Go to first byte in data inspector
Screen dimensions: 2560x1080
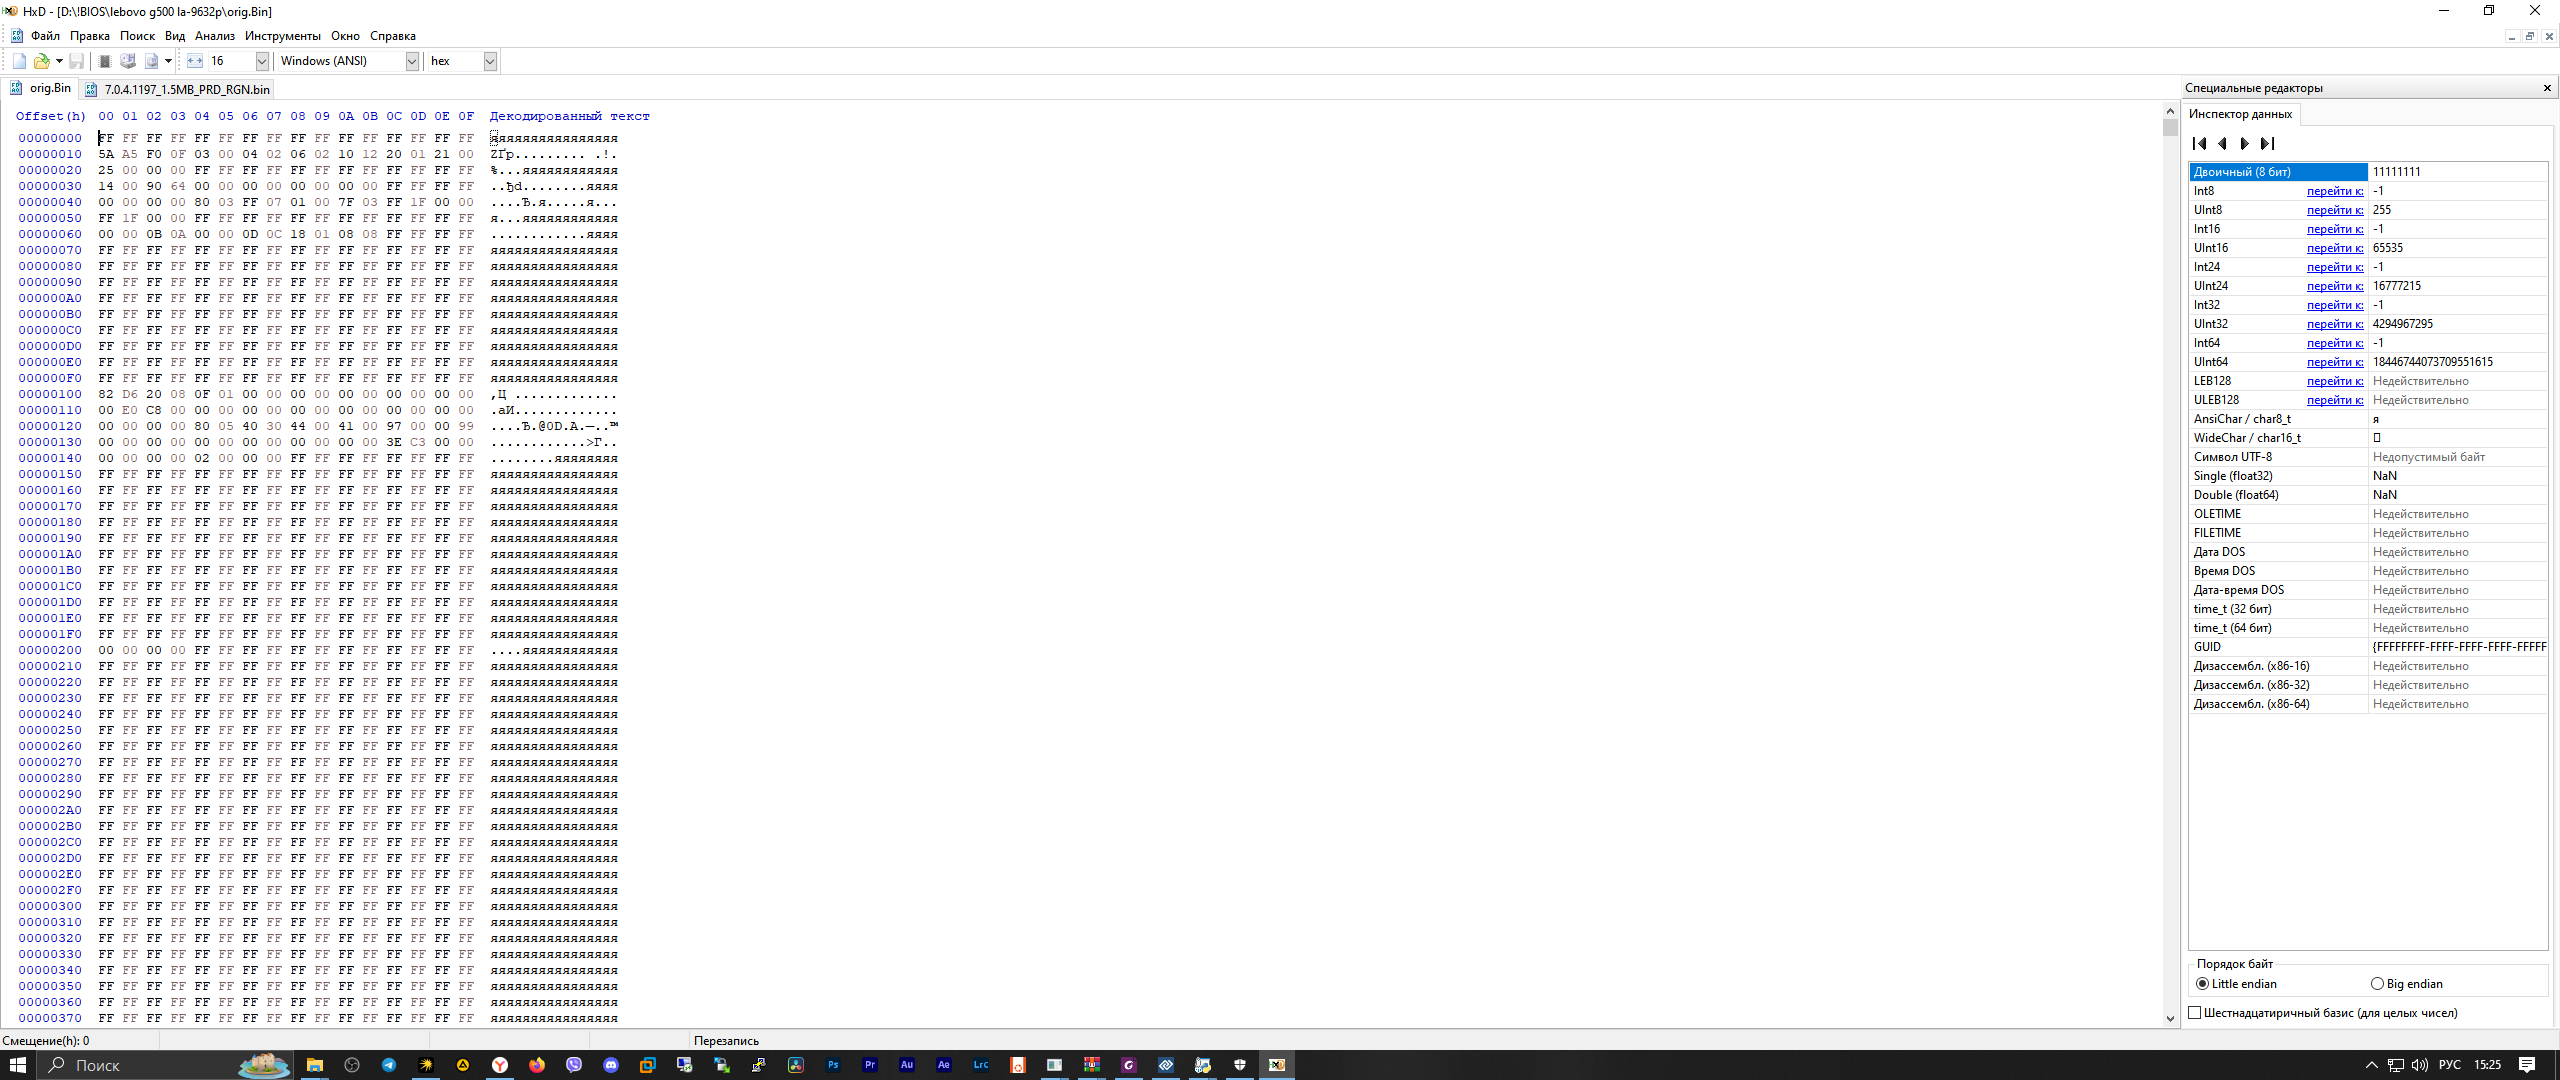(2199, 143)
